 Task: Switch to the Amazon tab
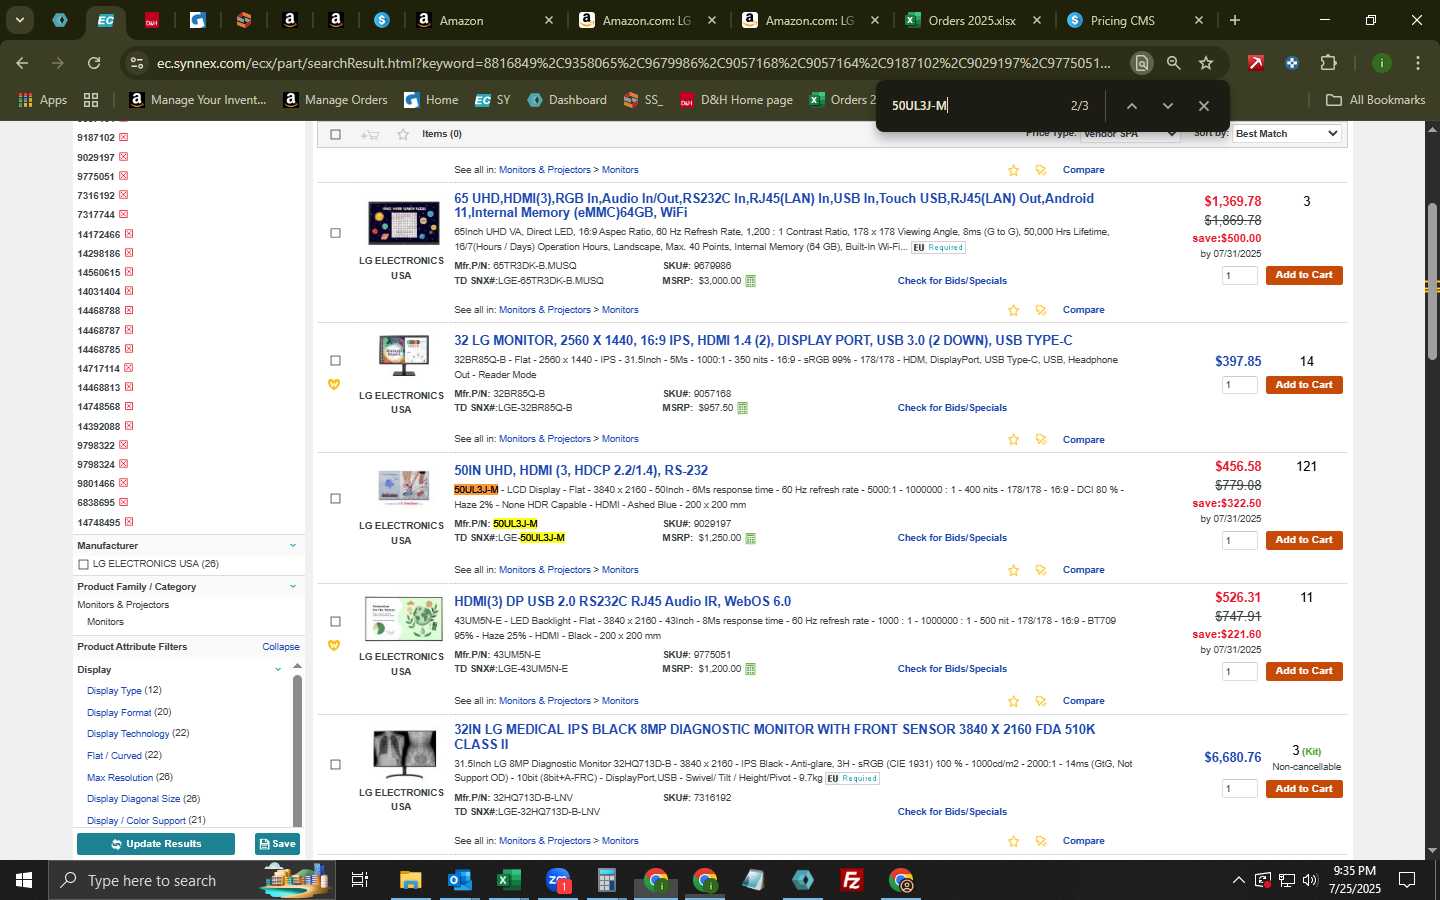[484, 20]
